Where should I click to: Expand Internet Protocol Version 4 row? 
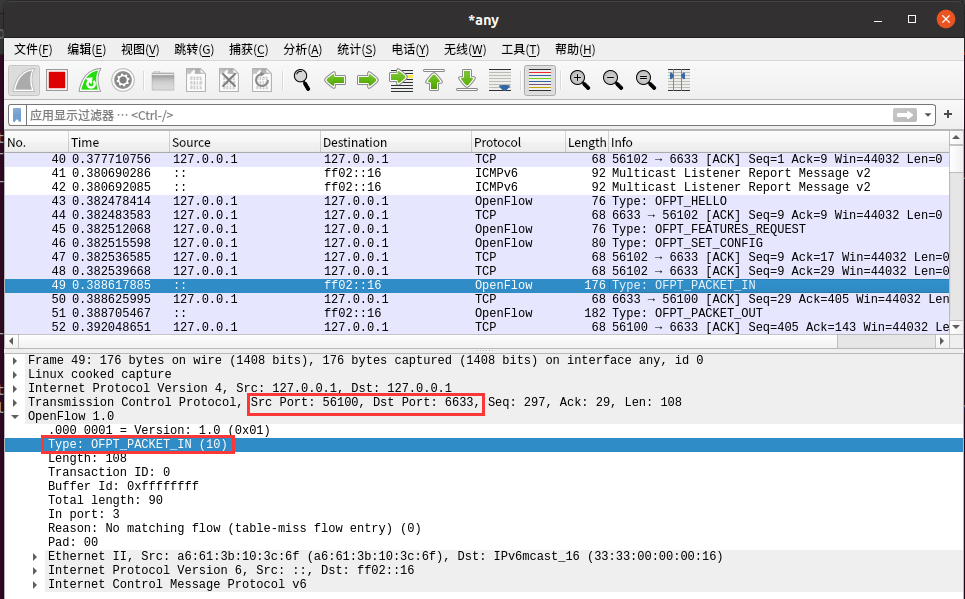pyautogui.click(x=15, y=388)
